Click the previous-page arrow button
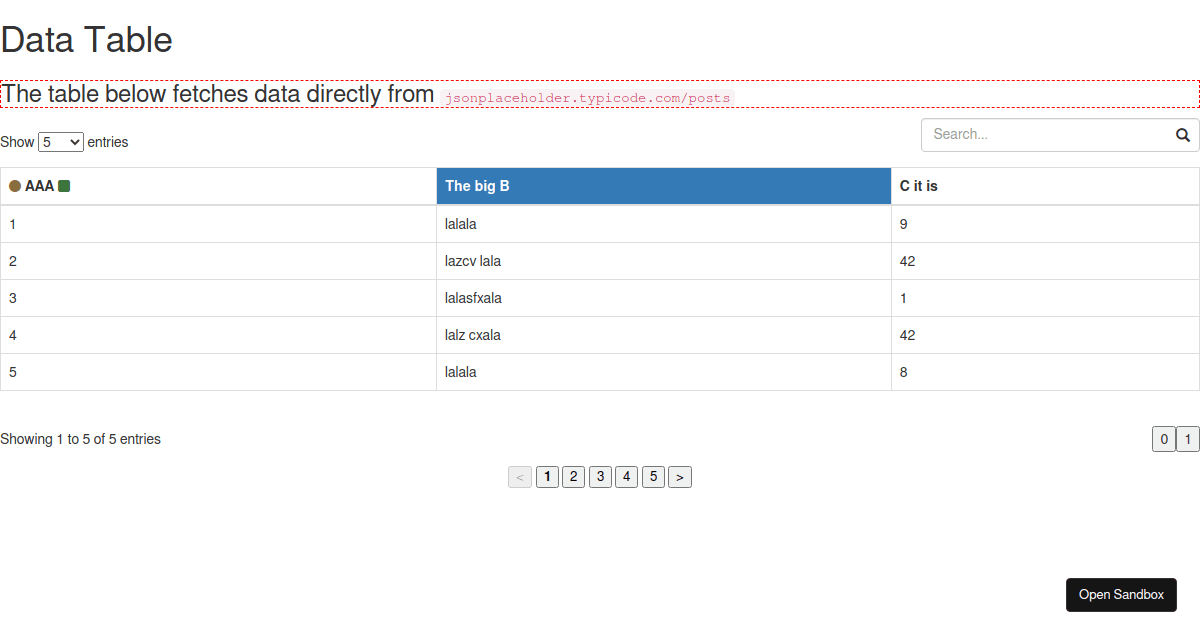The image size is (1200, 630). pos(519,477)
